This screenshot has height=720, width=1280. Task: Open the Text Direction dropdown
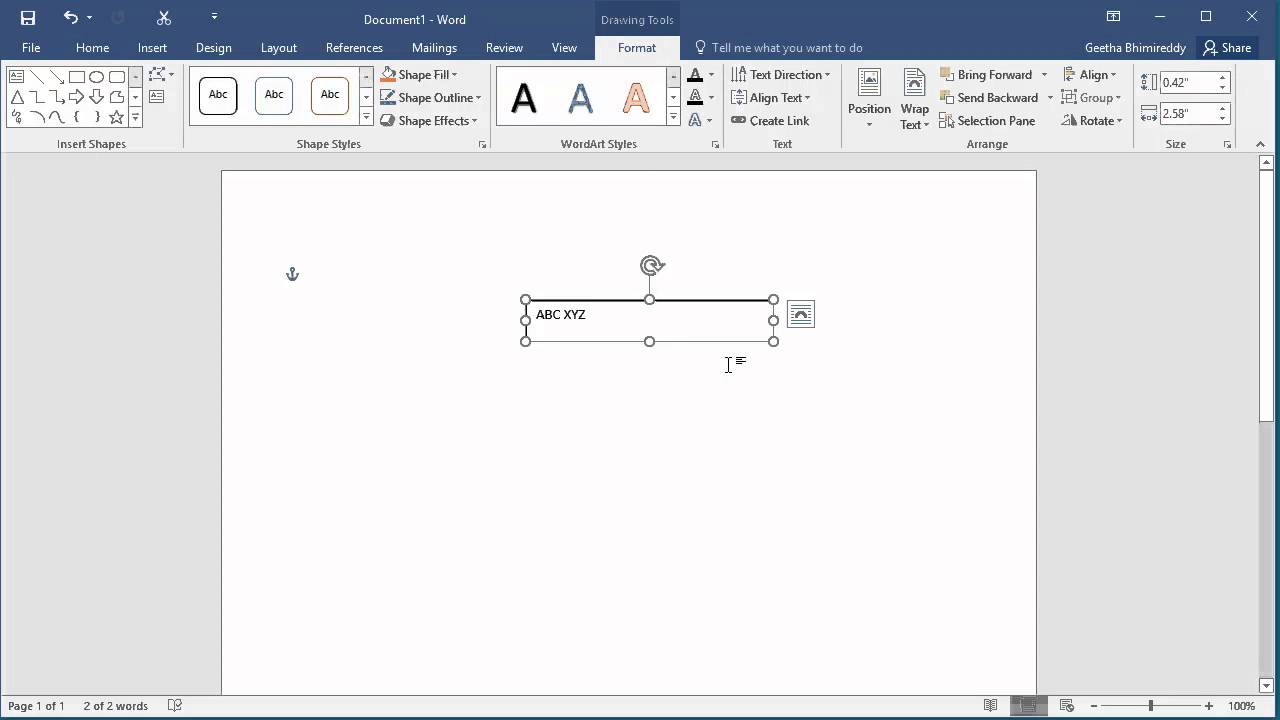(781, 75)
